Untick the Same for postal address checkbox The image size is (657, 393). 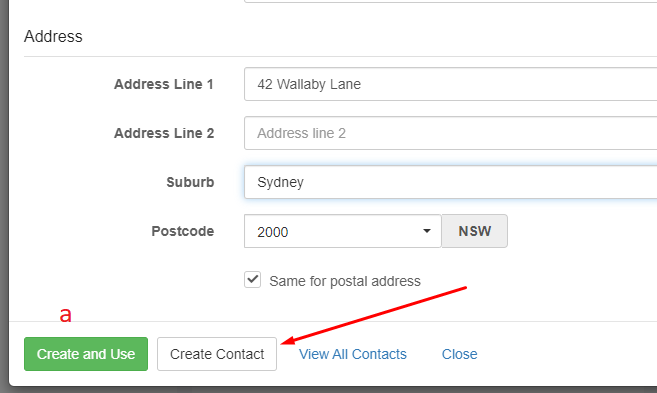pyautogui.click(x=253, y=279)
